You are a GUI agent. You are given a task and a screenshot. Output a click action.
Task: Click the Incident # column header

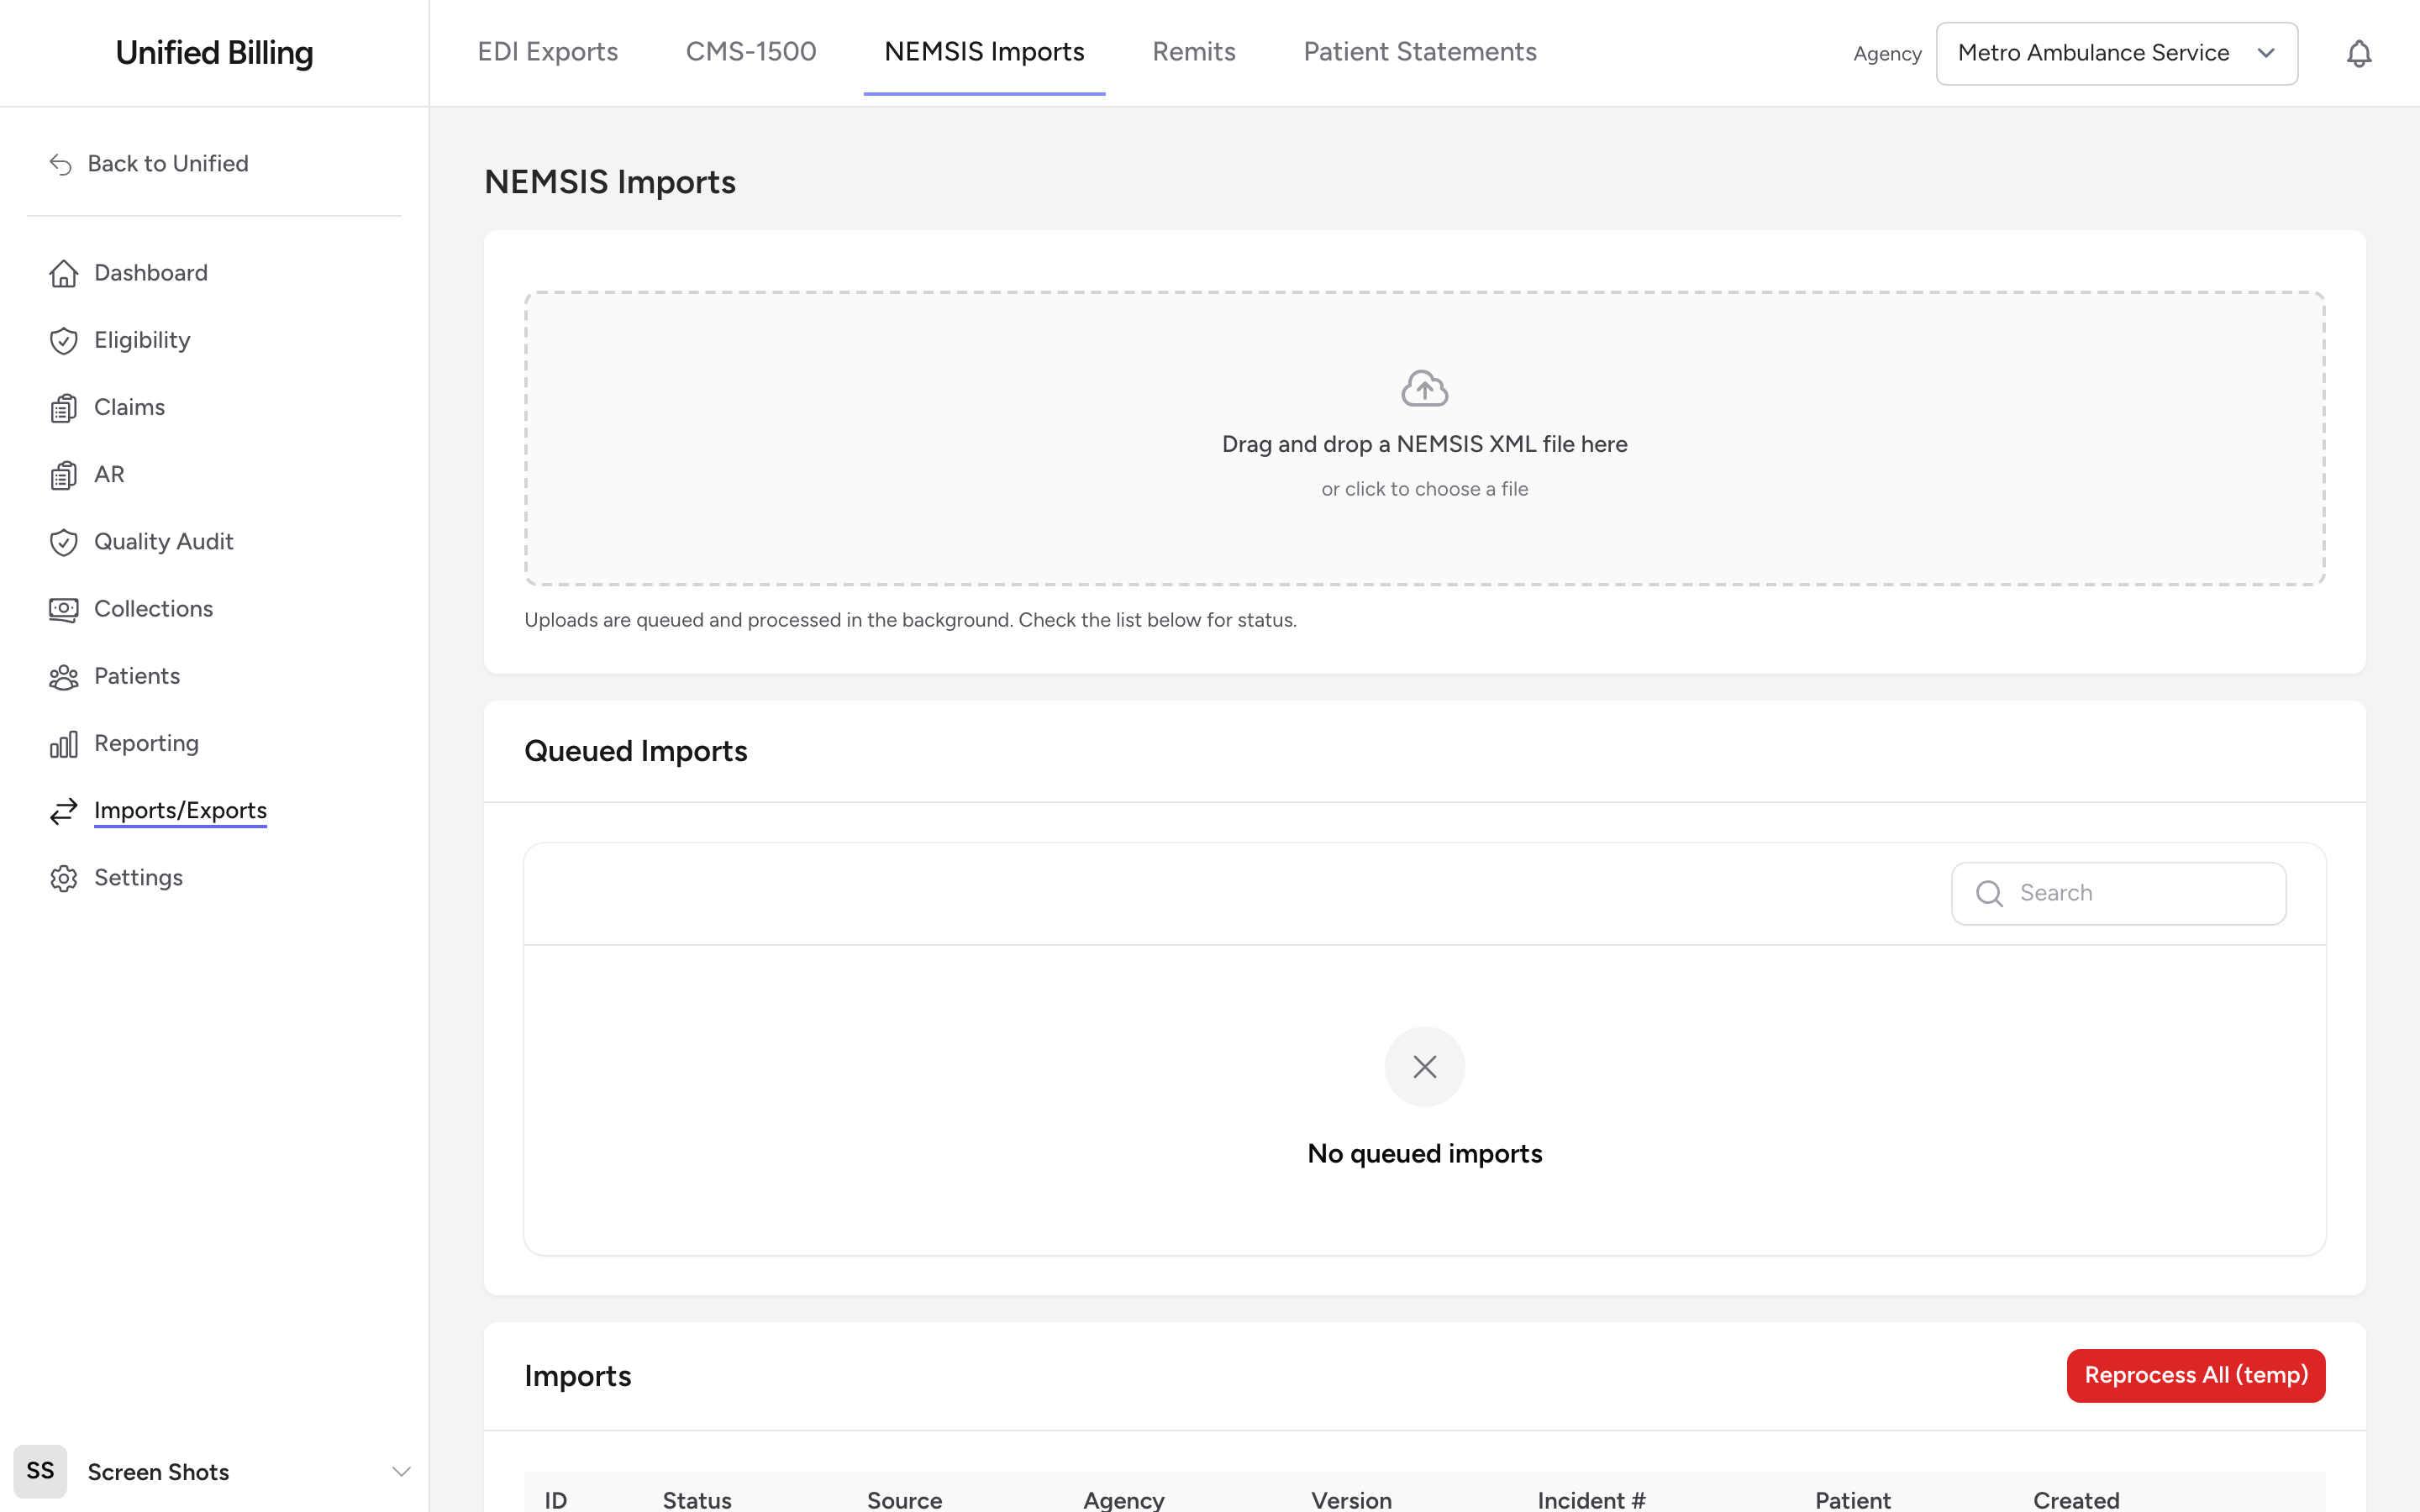pos(1592,1499)
